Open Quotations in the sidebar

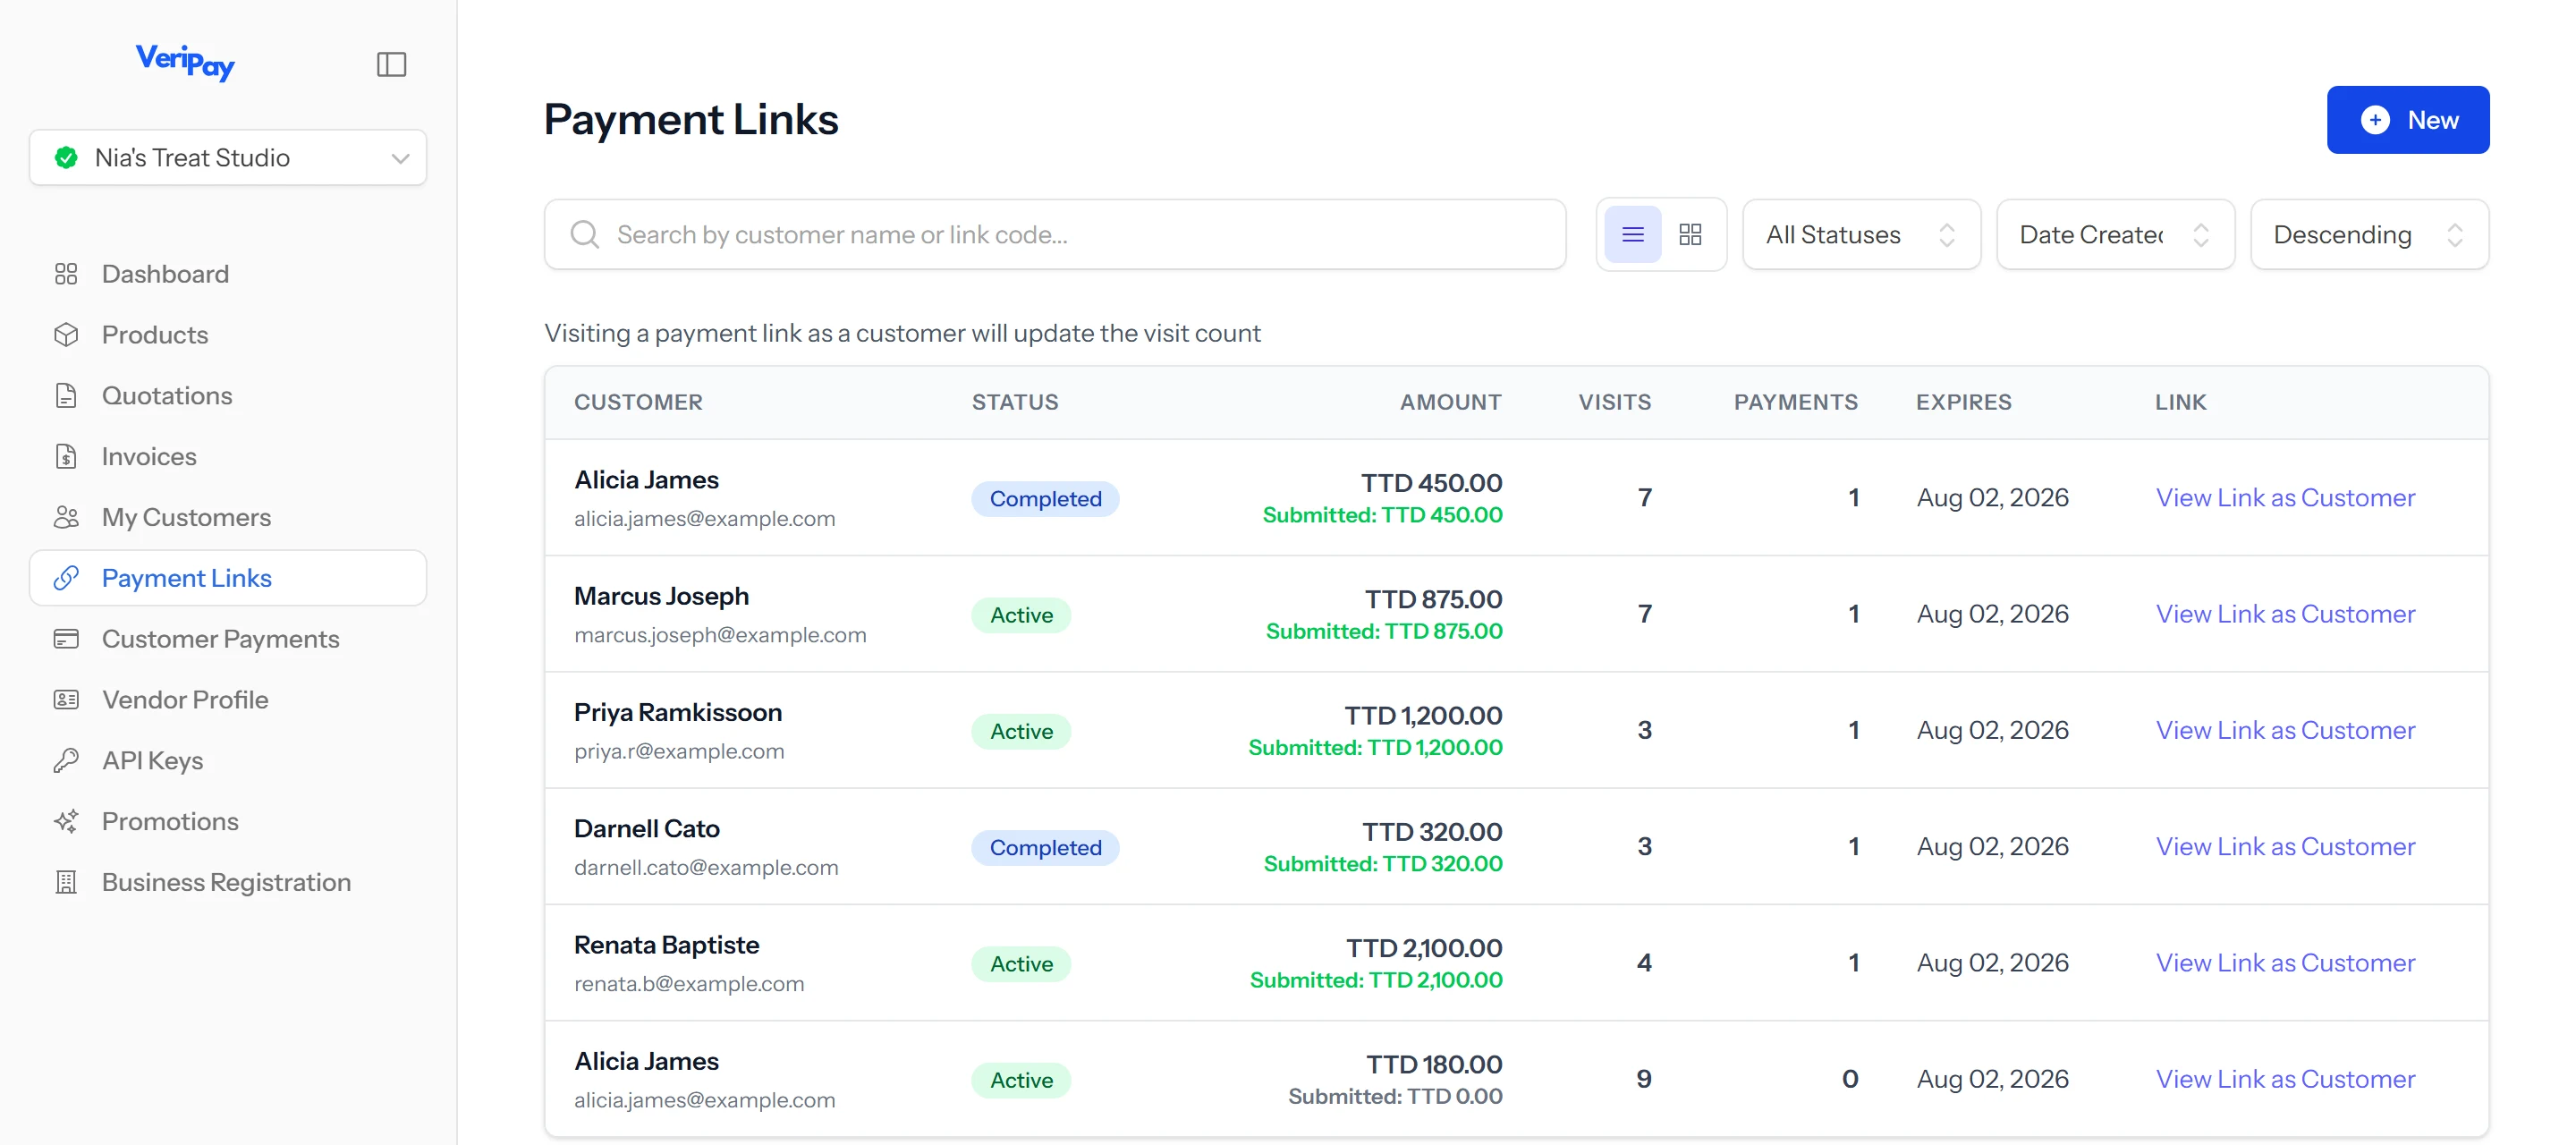228,396
